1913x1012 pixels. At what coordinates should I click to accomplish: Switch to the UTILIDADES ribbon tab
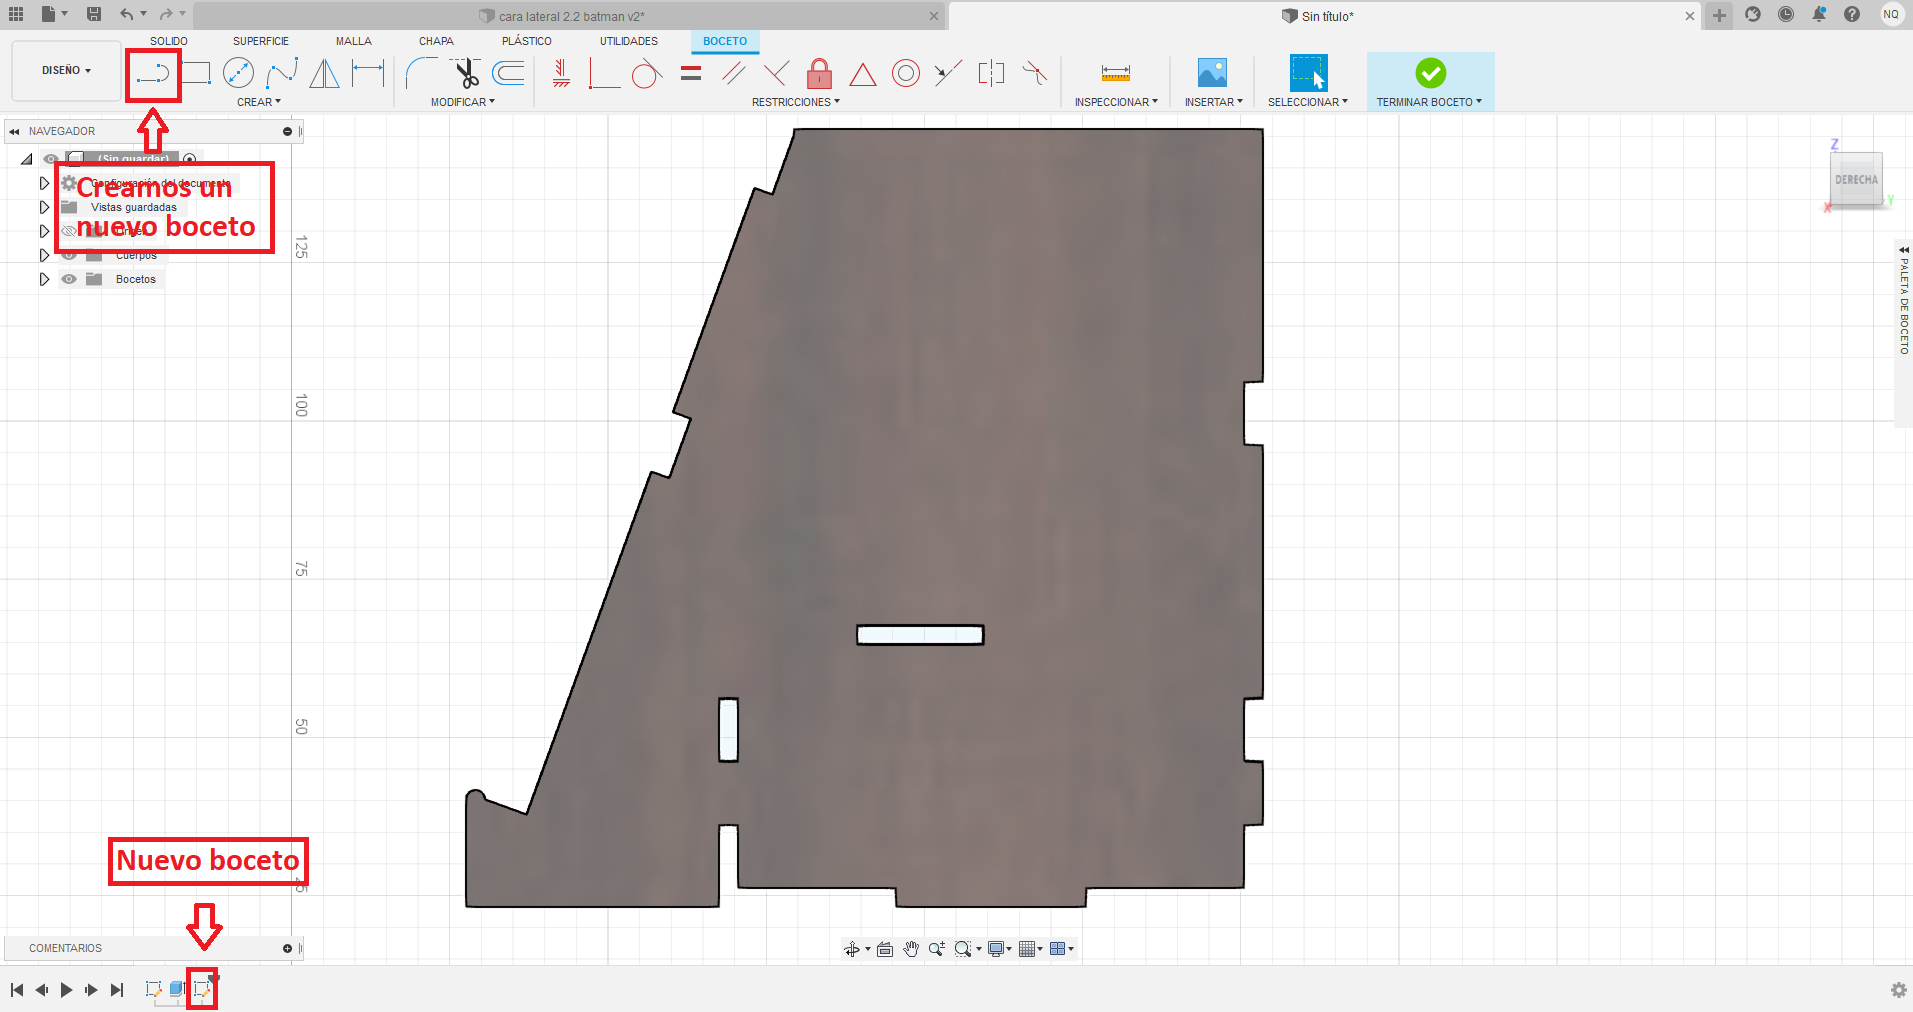pyautogui.click(x=629, y=41)
